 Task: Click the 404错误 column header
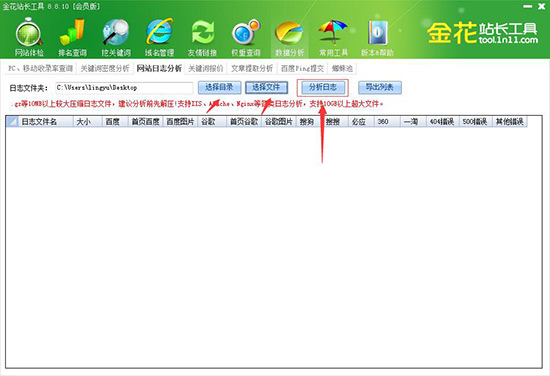pyautogui.click(x=443, y=122)
